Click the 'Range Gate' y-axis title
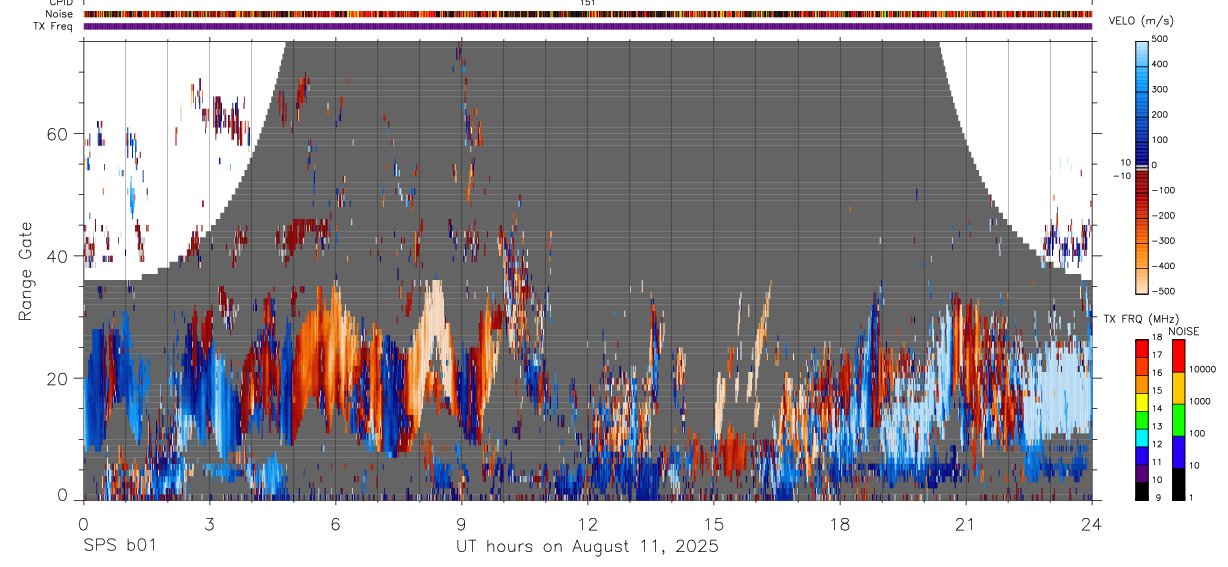The width and height of the screenshot is (1228, 567). pos(26,272)
